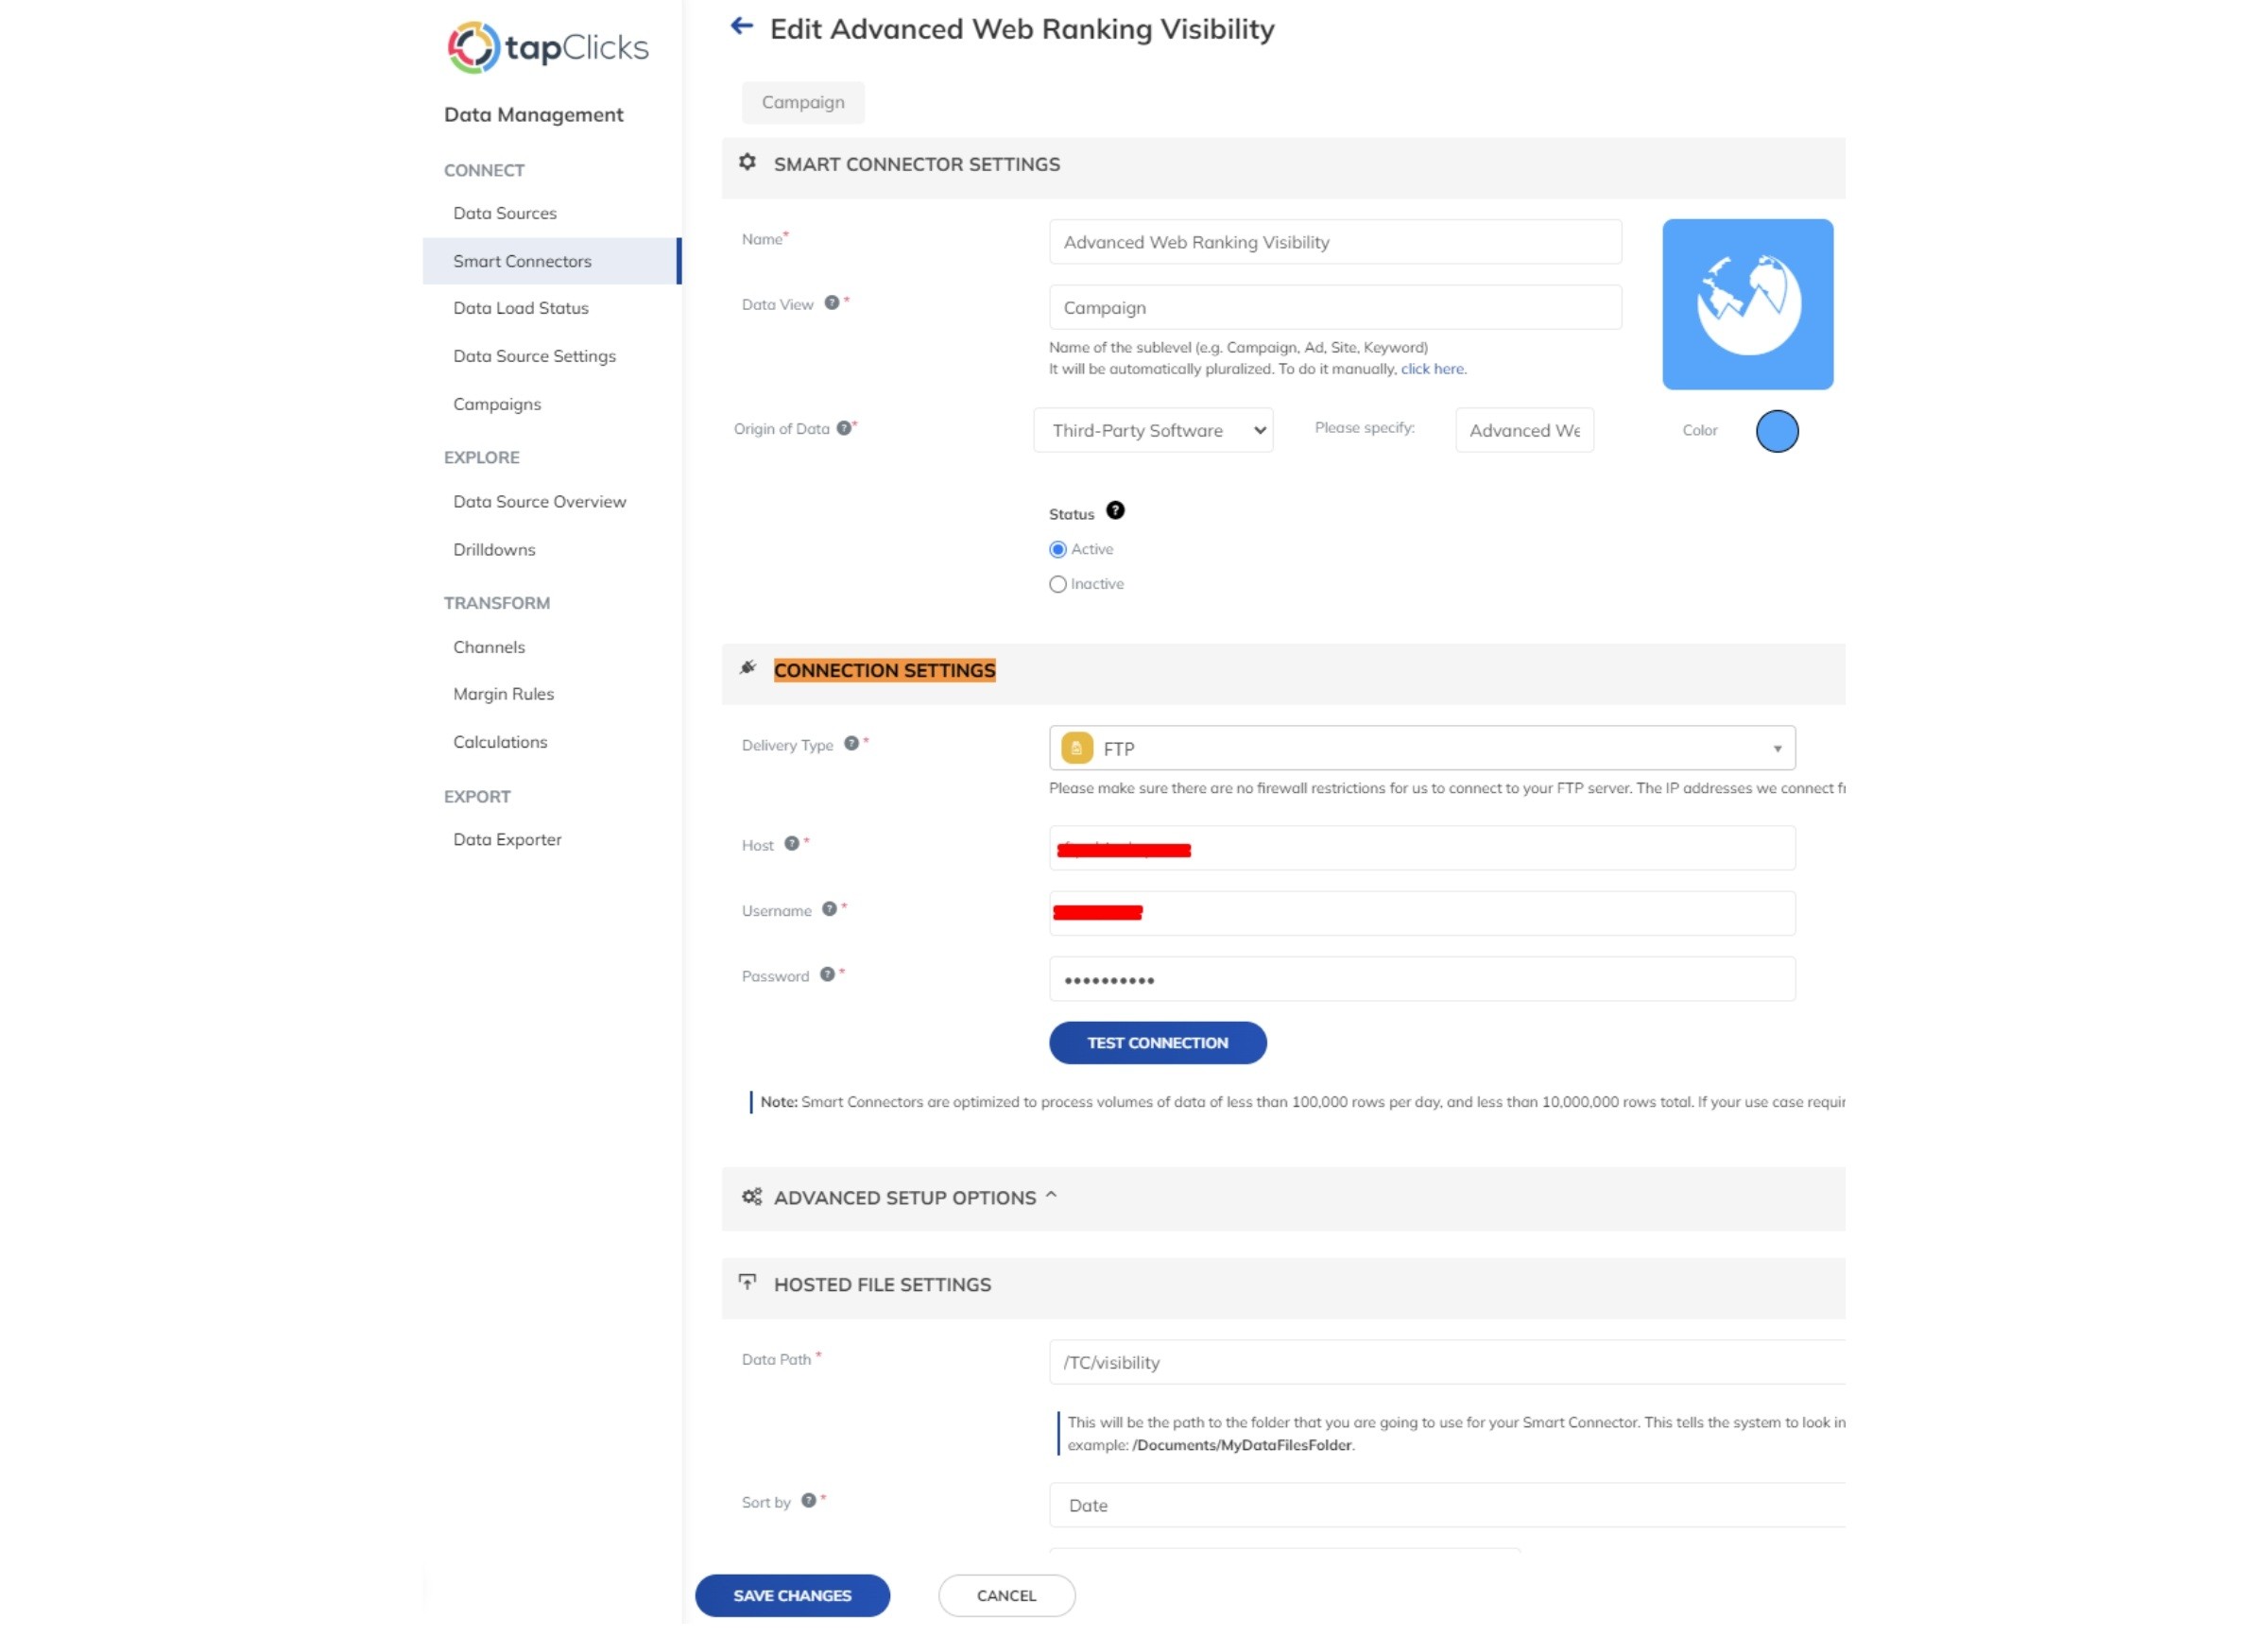Click the Delivery Type help icon

851,743
